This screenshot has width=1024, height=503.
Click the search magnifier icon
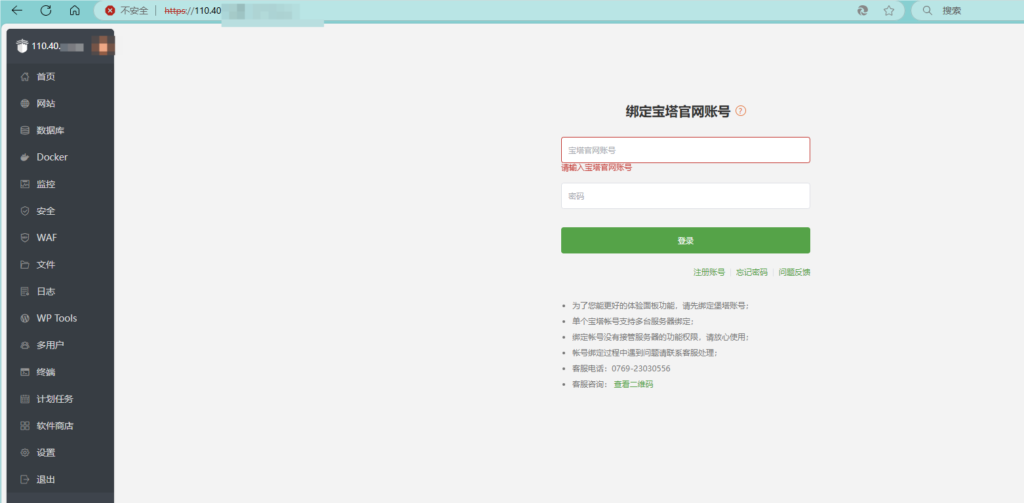(927, 10)
